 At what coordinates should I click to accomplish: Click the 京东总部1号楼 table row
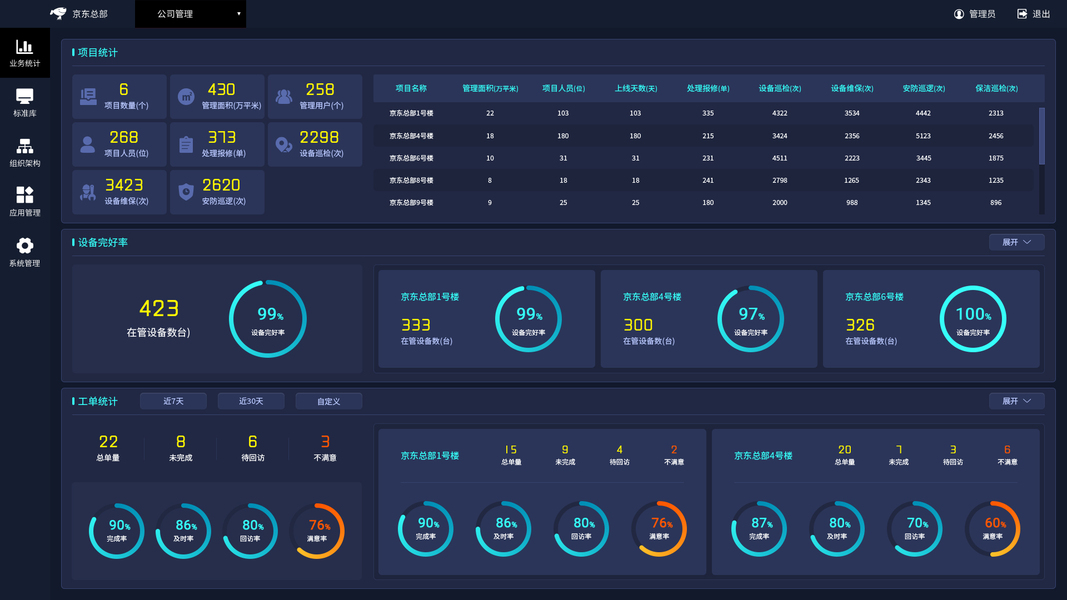click(704, 114)
